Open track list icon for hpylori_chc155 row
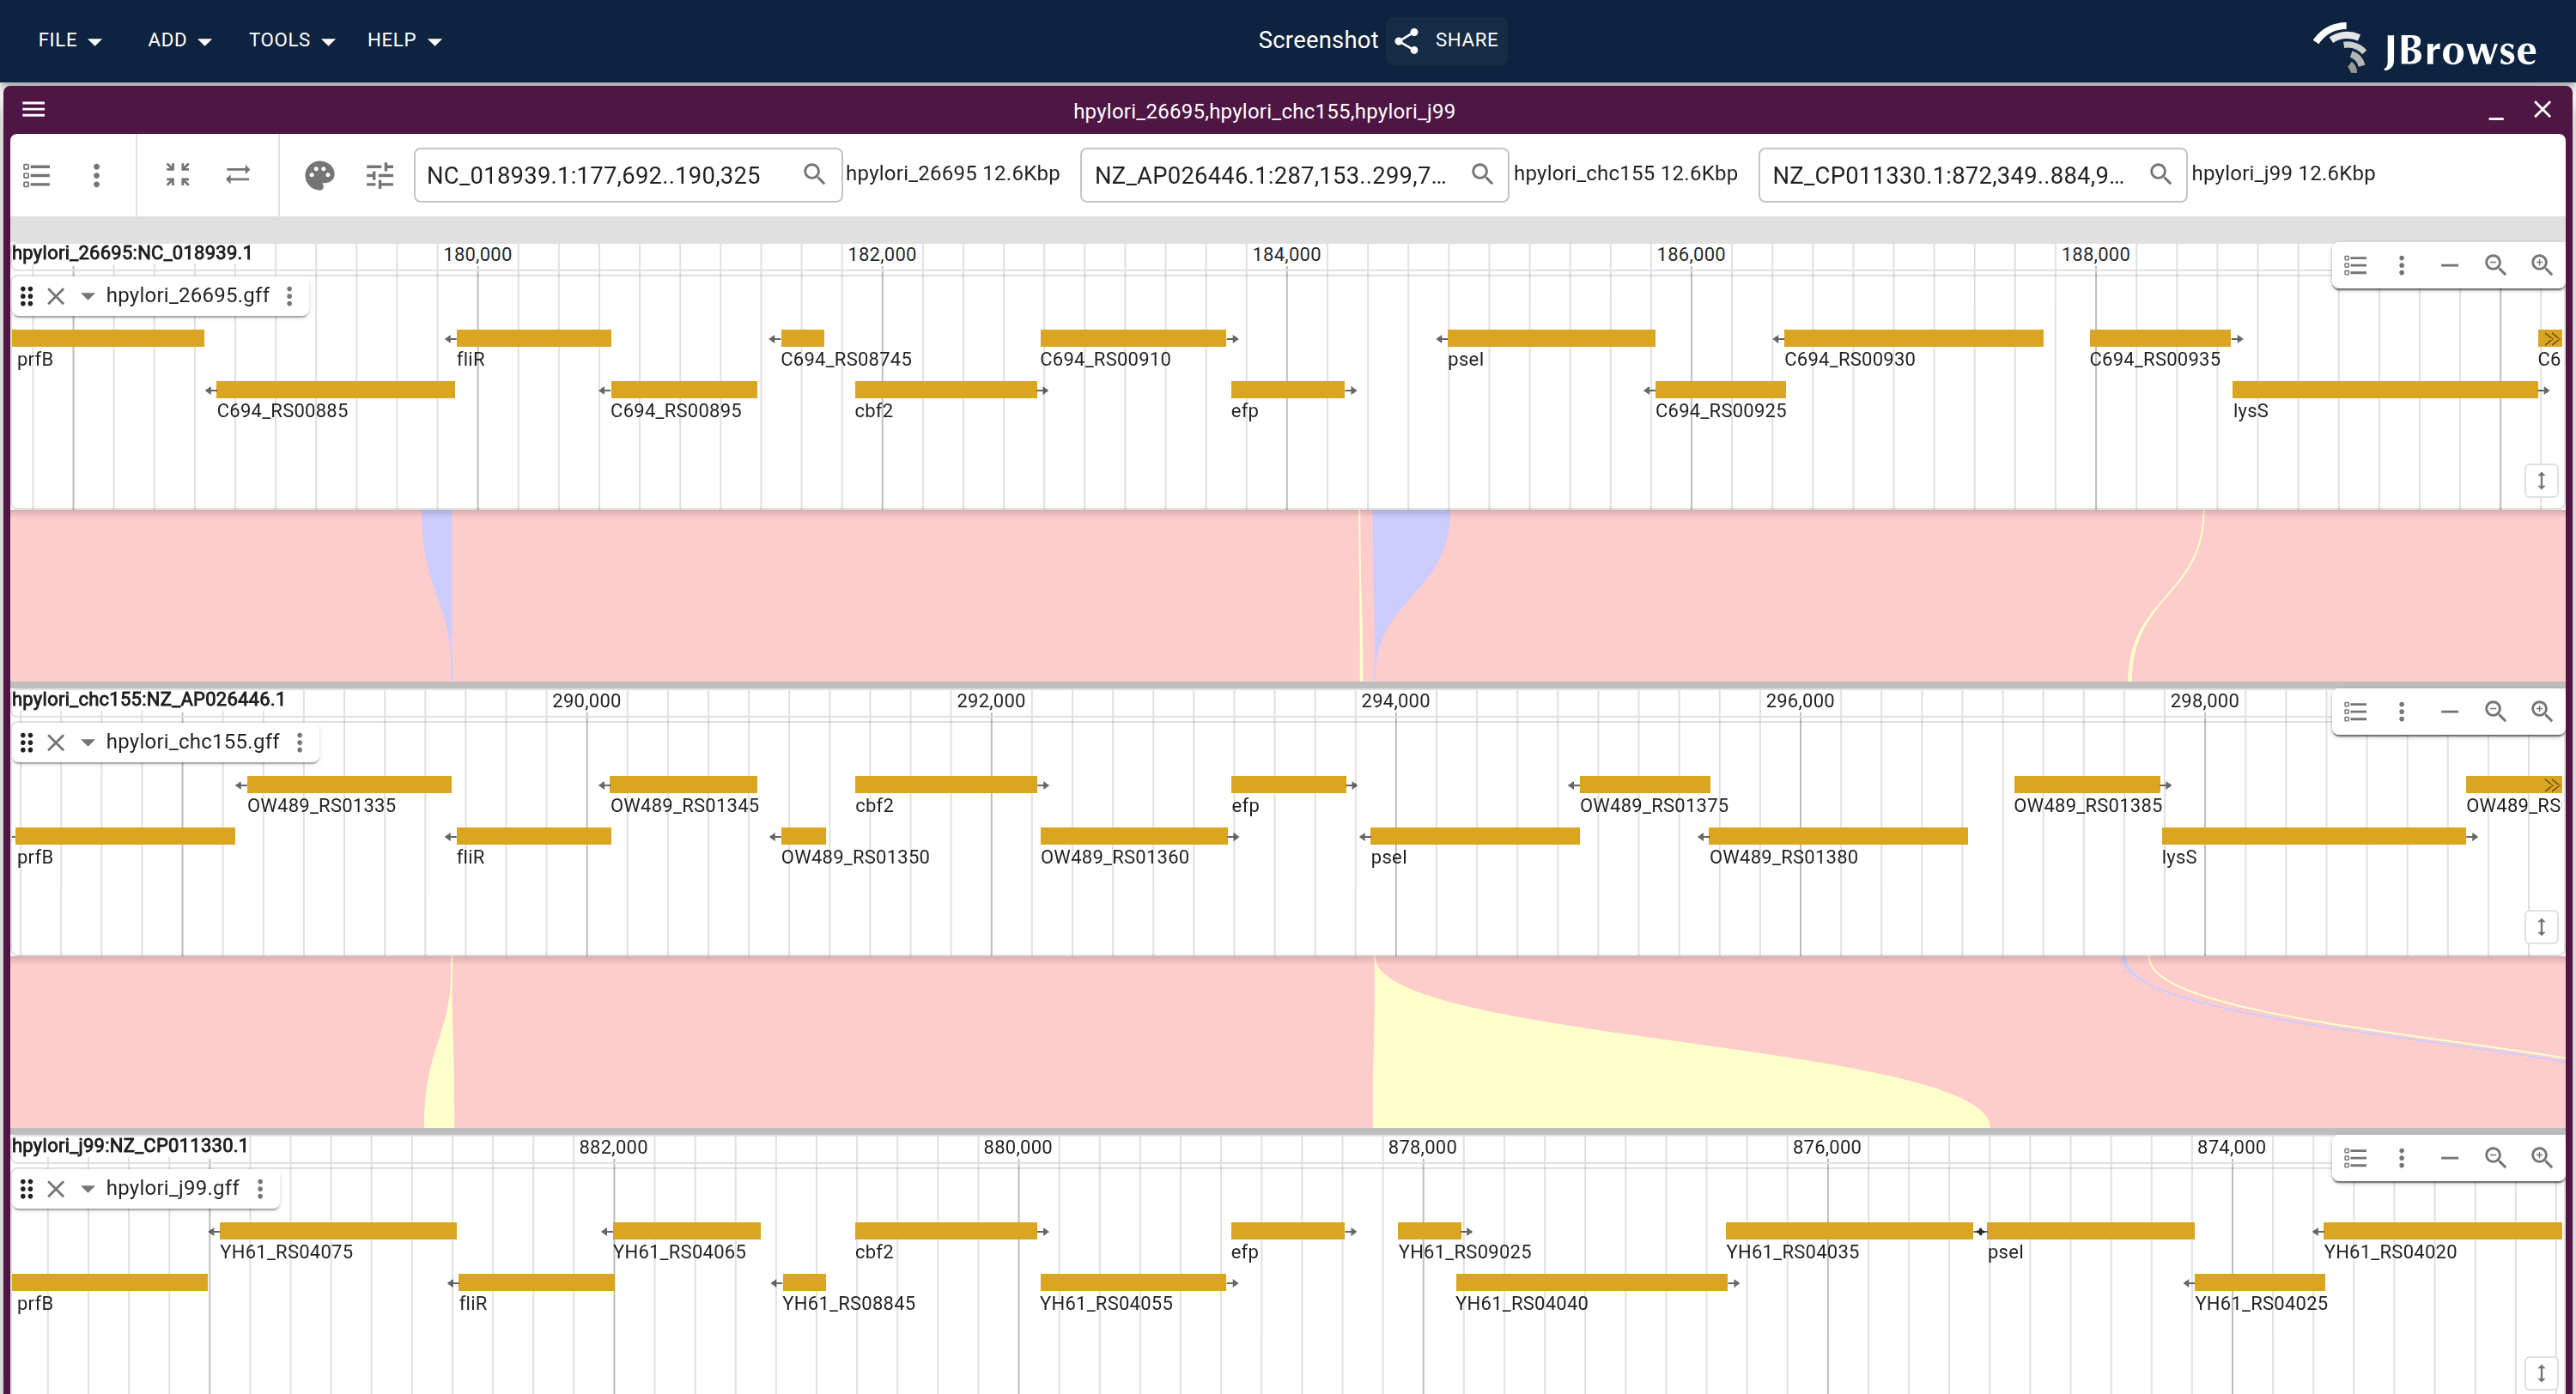This screenshot has width=2576, height=1394. 2356,711
